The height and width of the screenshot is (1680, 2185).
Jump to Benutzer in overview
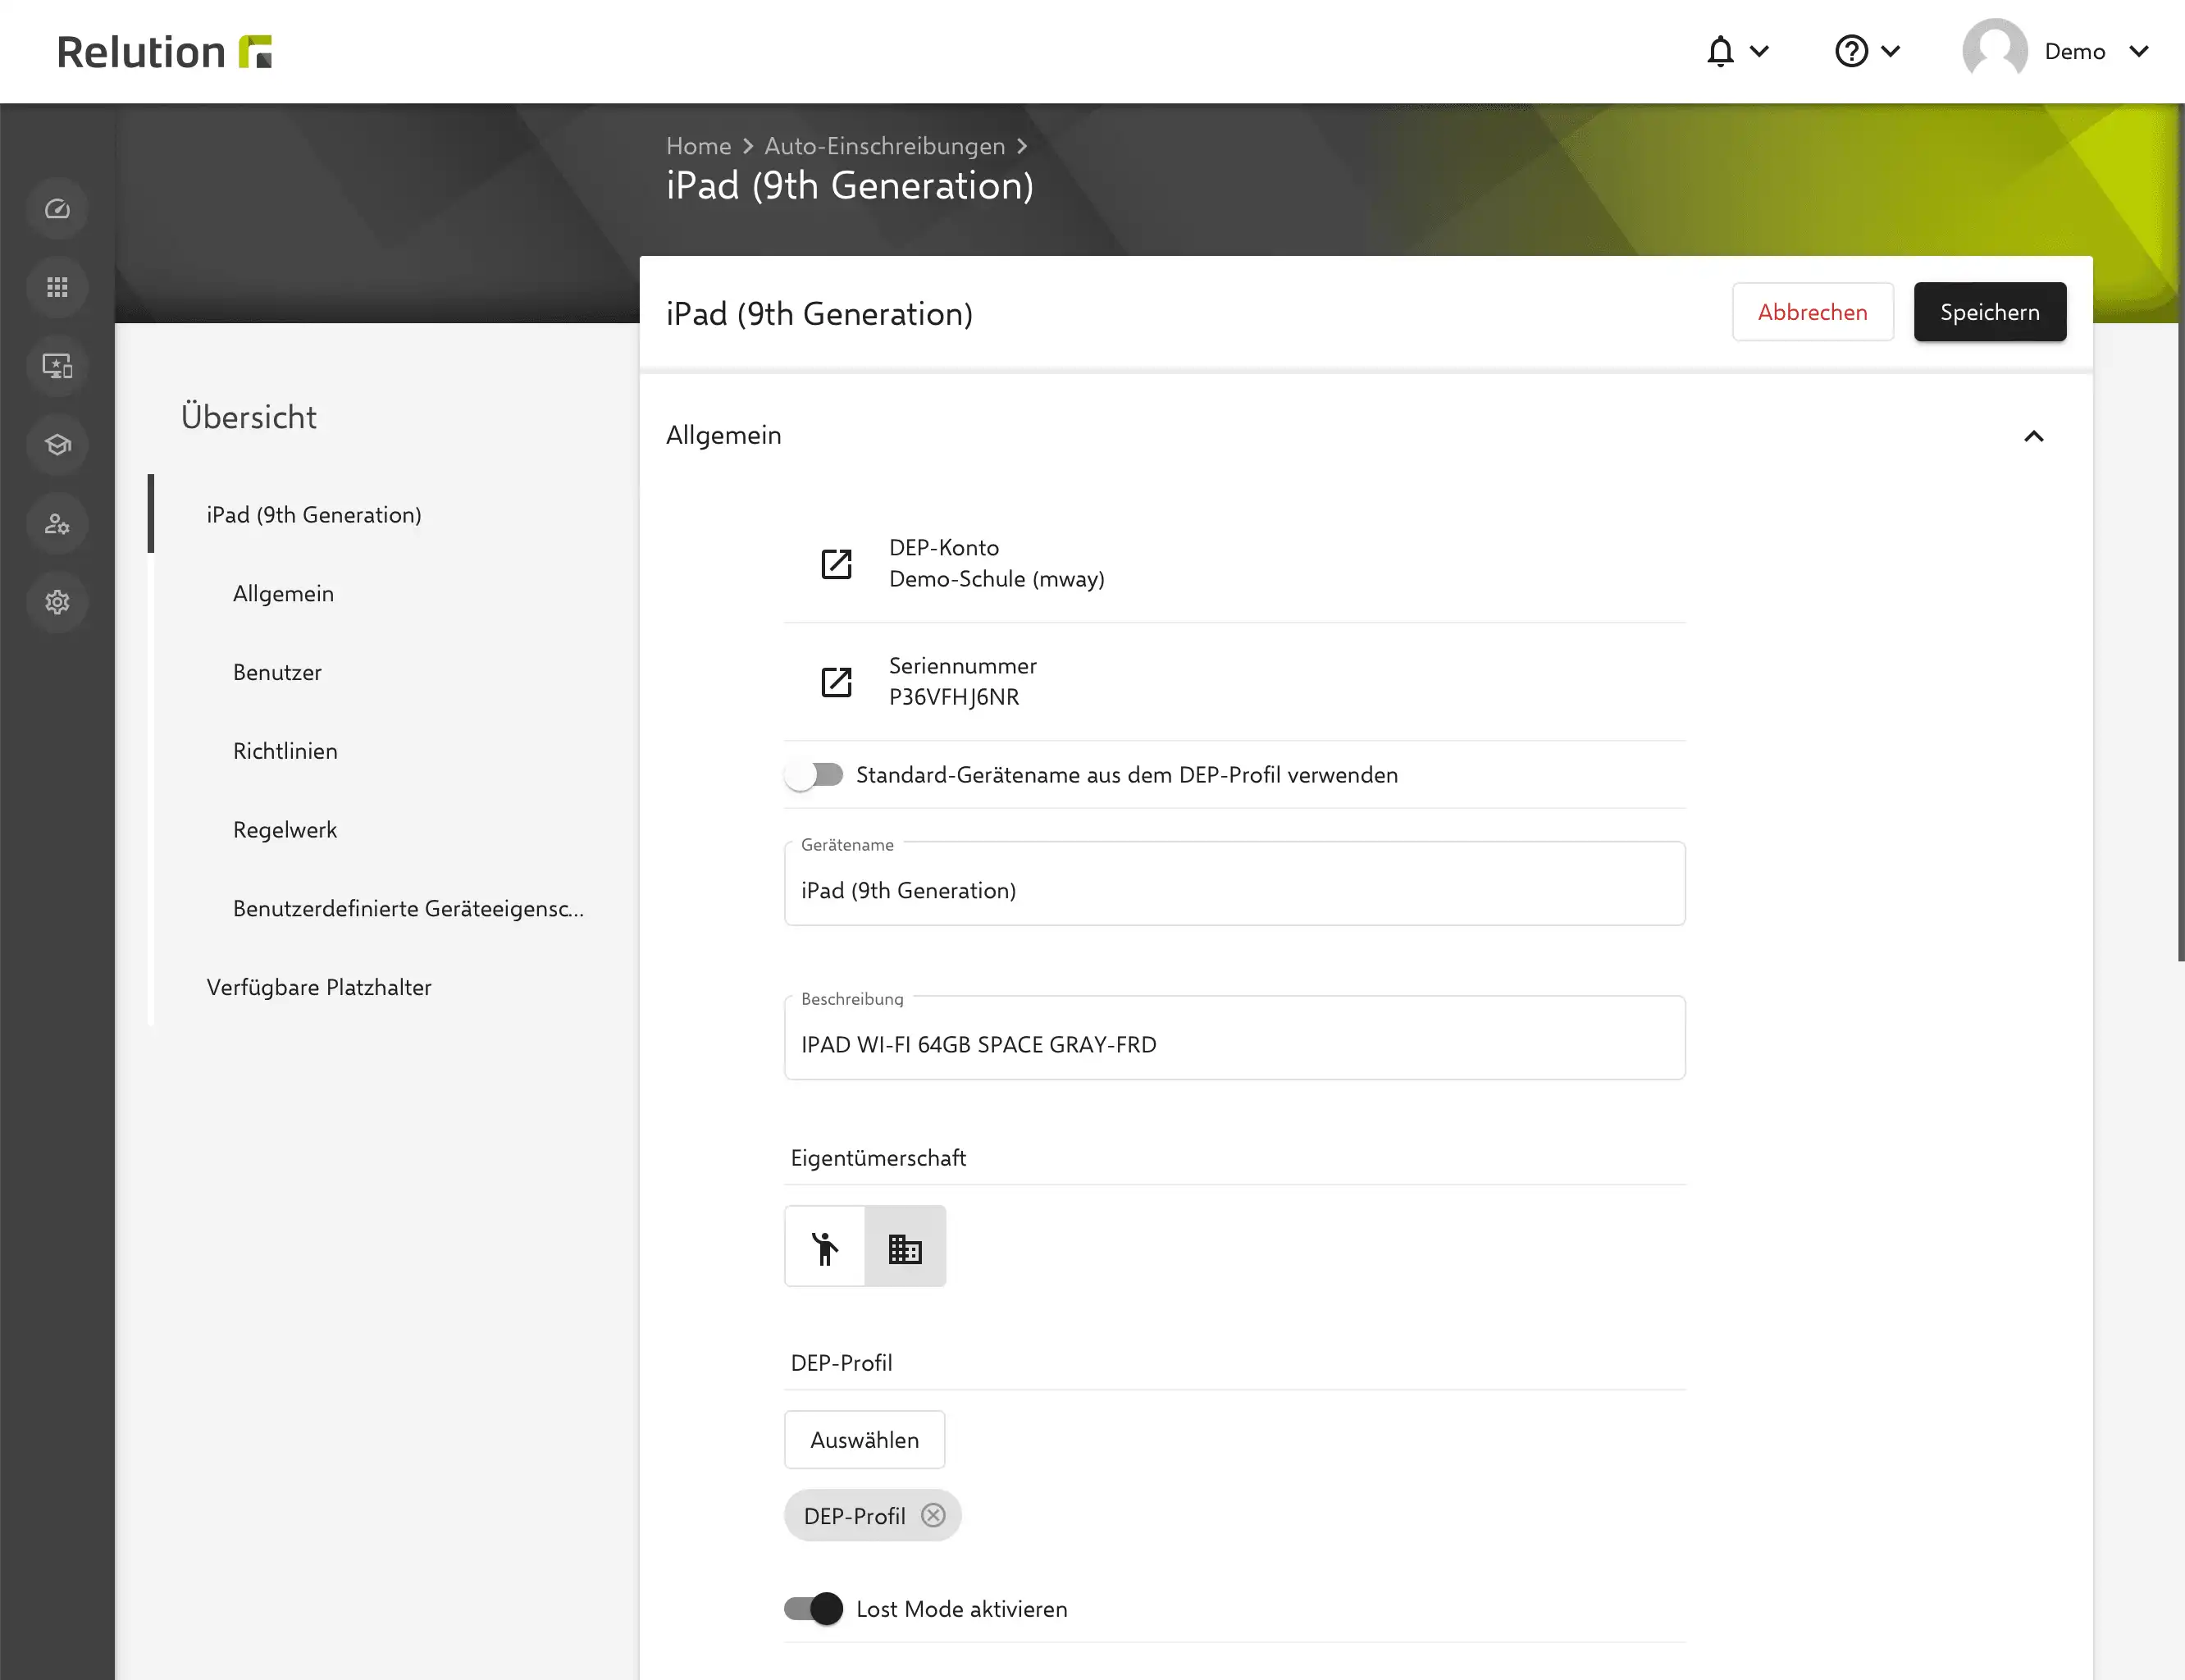pyautogui.click(x=277, y=672)
